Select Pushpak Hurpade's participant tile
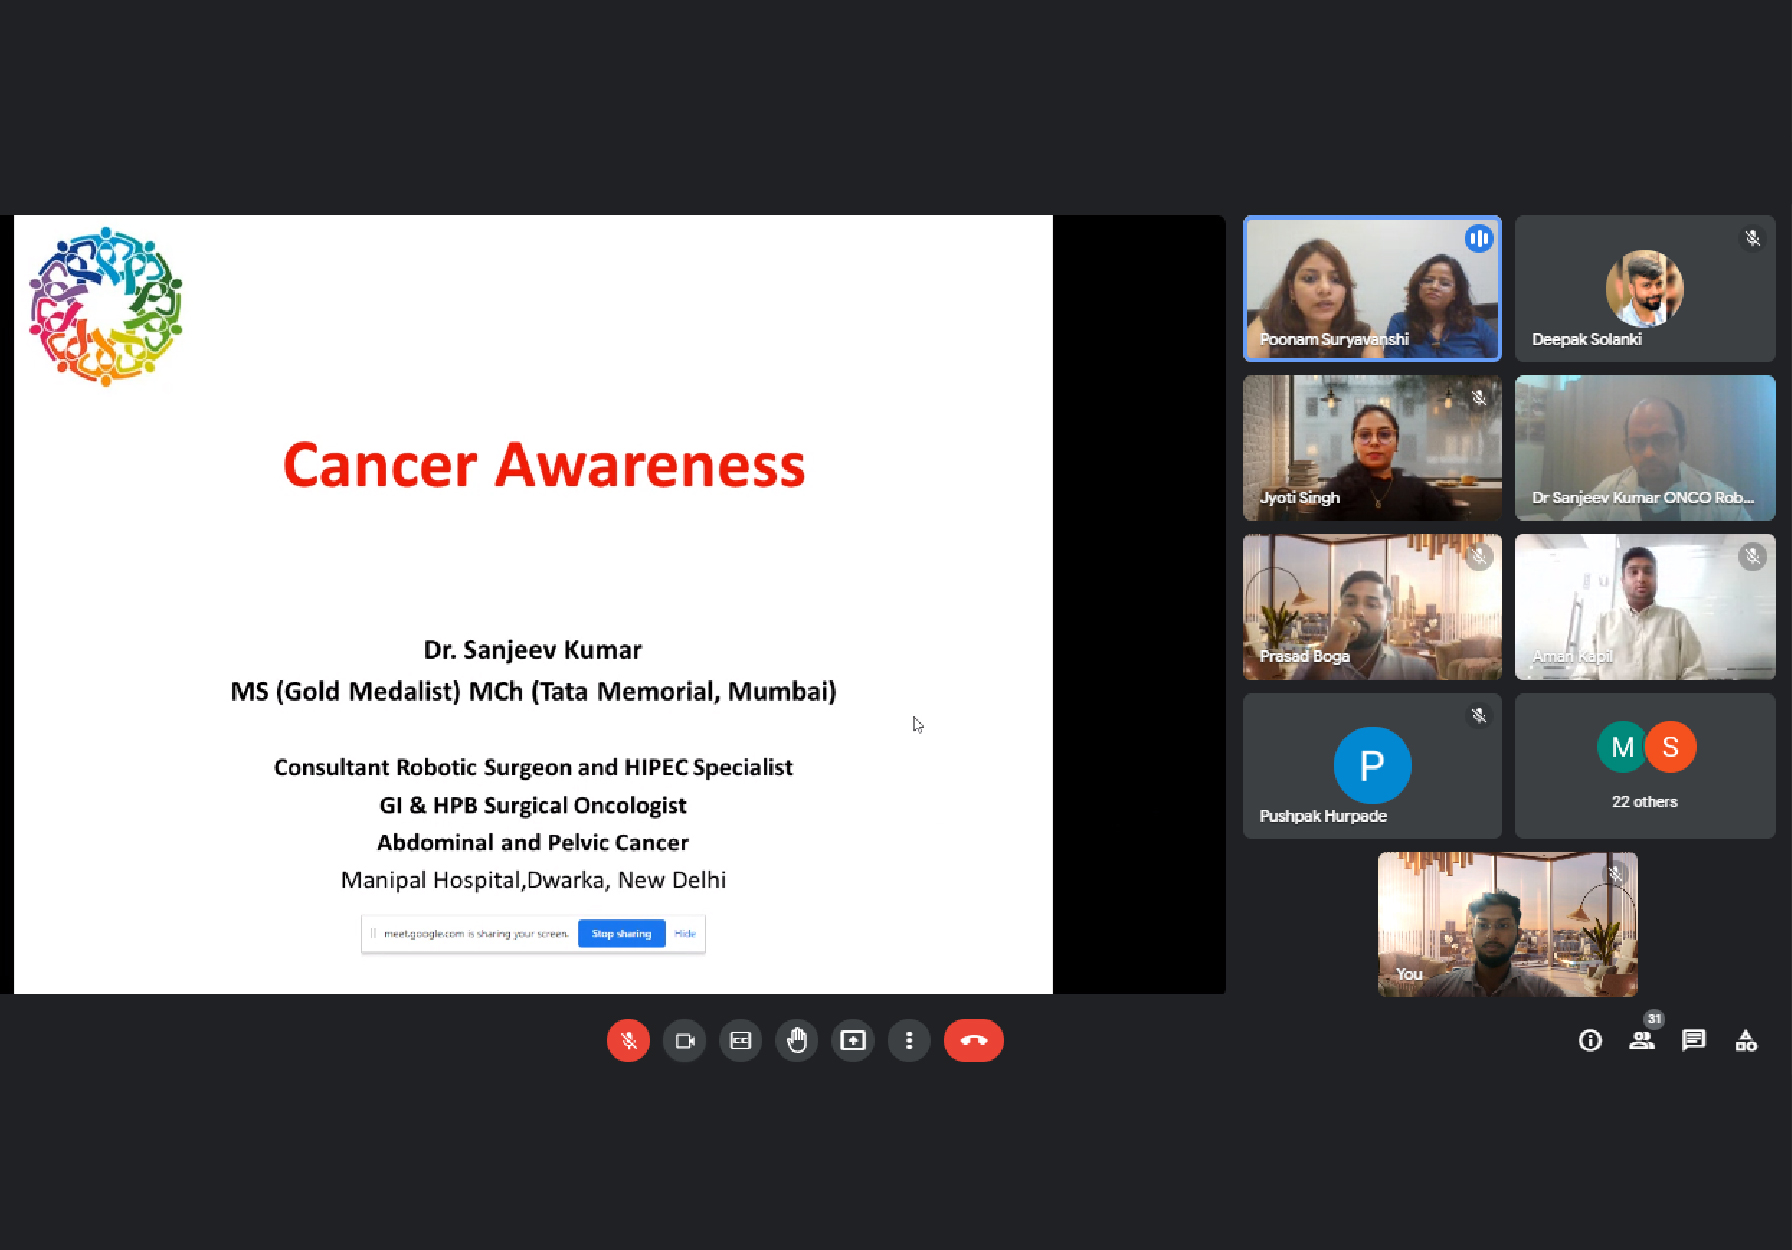The image size is (1792, 1250). pos(1371,766)
